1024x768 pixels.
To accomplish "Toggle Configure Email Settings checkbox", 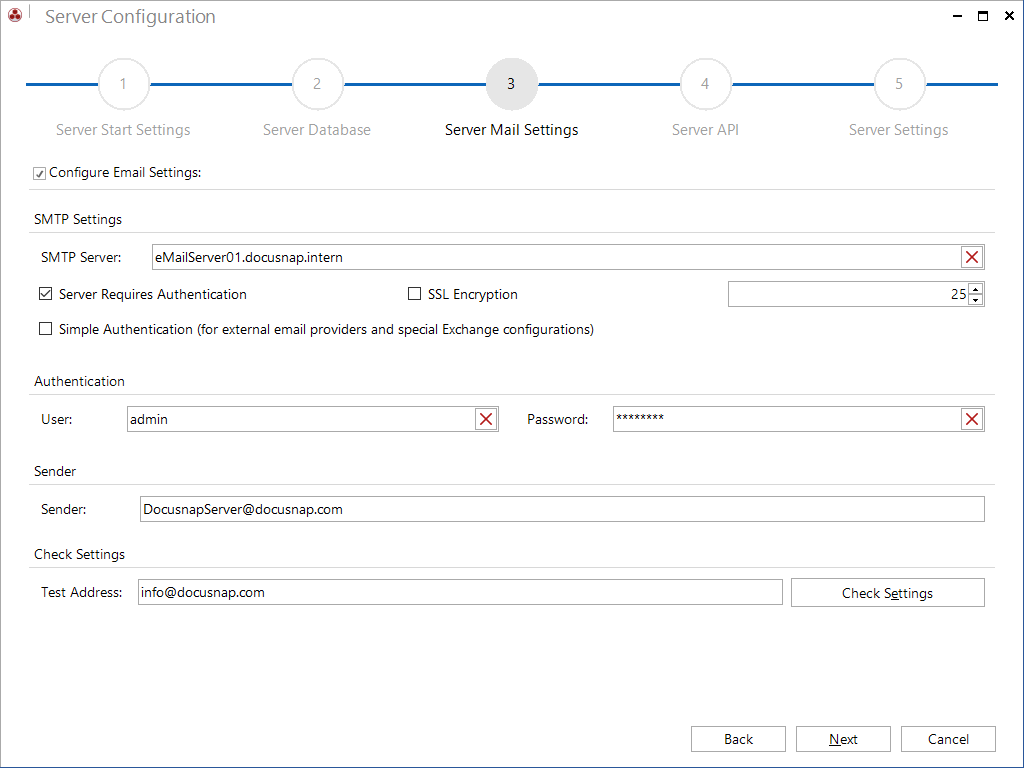I will click(39, 173).
